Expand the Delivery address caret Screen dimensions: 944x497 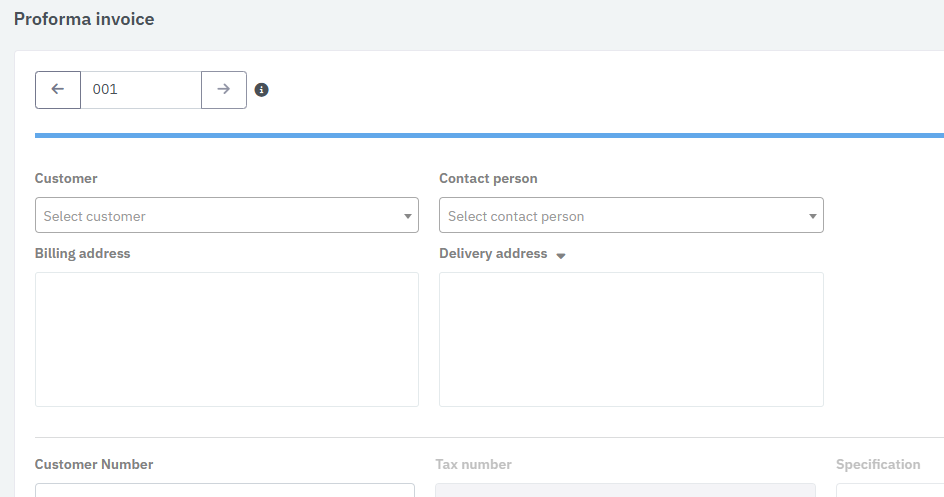click(561, 256)
